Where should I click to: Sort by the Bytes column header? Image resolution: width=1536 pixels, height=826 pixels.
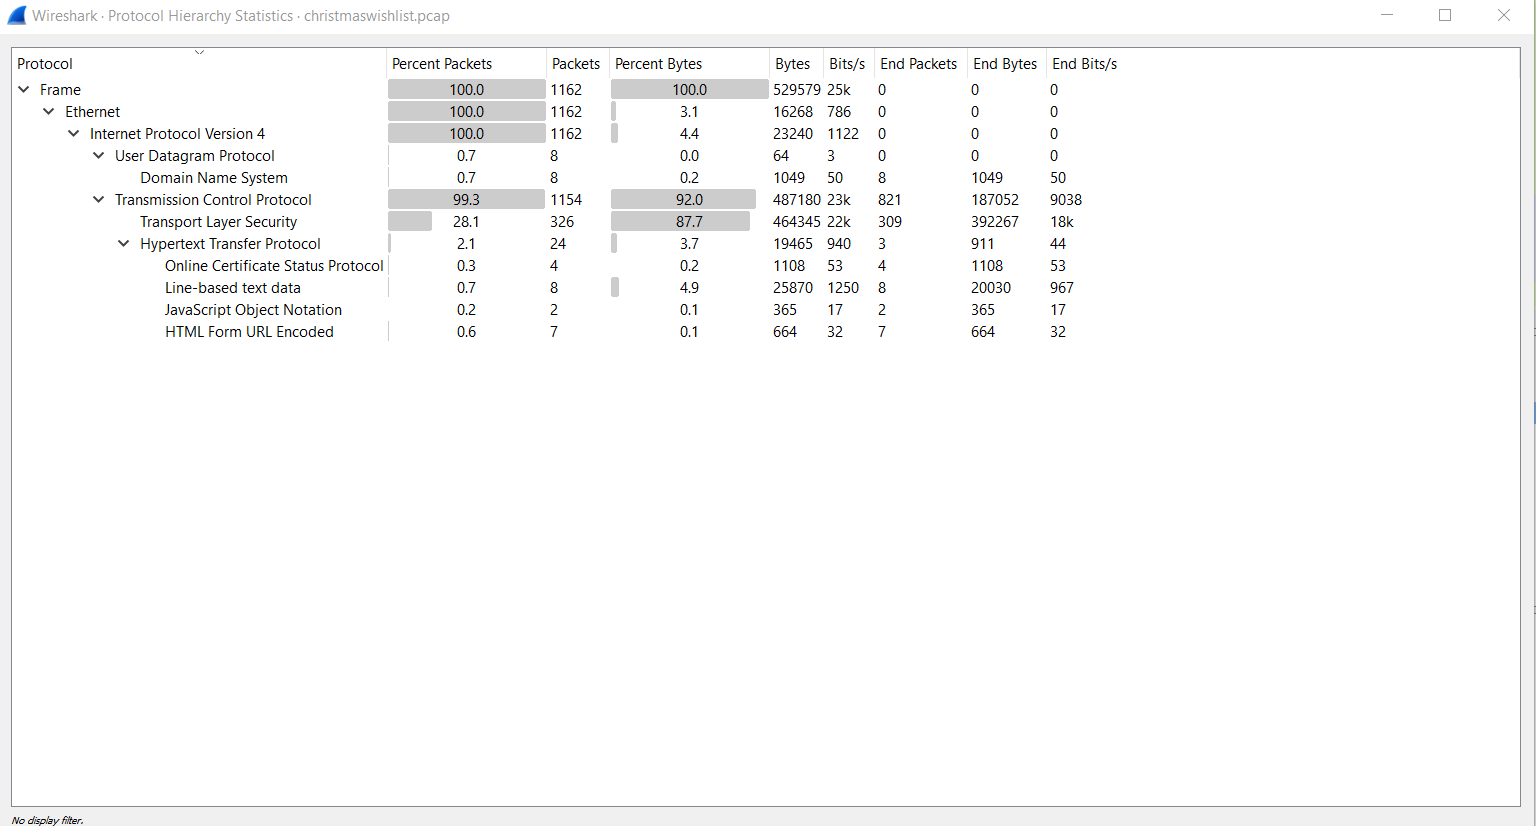click(796, 64)
